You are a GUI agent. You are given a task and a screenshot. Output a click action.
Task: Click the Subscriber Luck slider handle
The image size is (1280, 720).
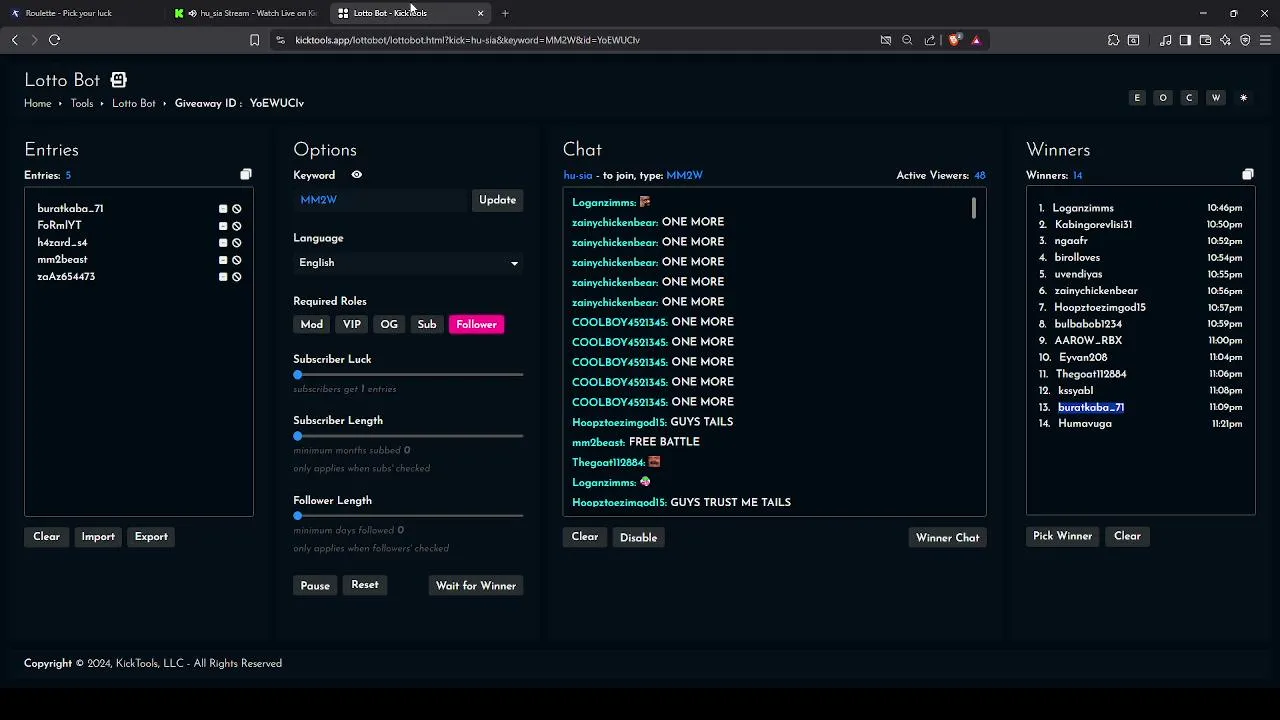click(298, 375)
